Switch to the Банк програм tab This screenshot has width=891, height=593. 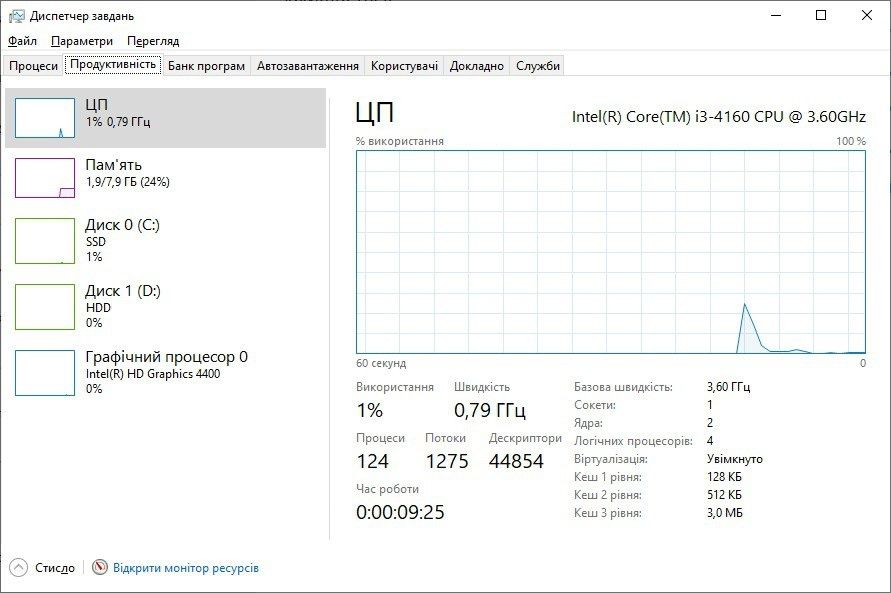click(206, 66)
